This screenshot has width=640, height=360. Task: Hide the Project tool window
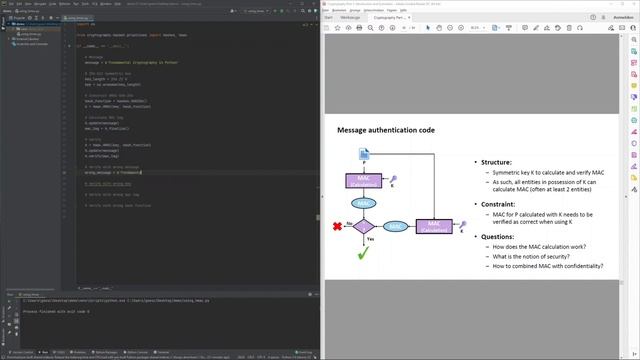58,18
